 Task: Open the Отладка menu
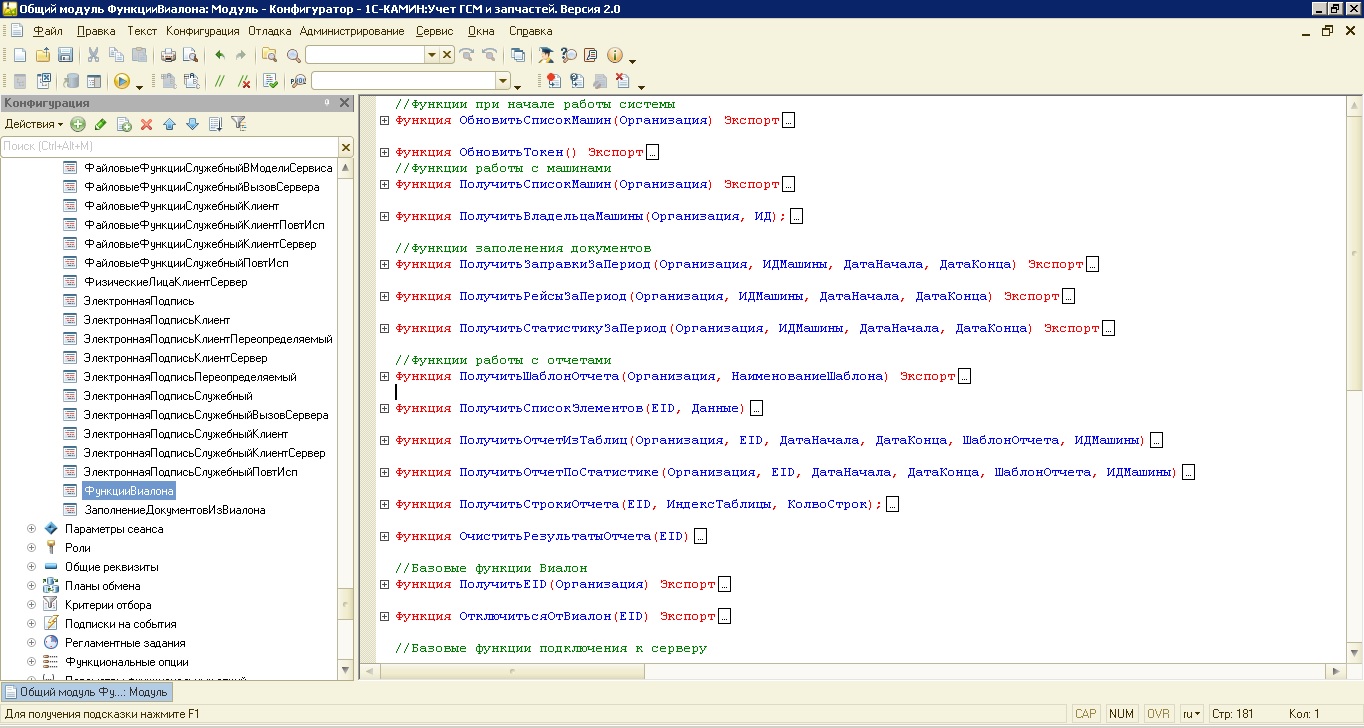(270, 31)
